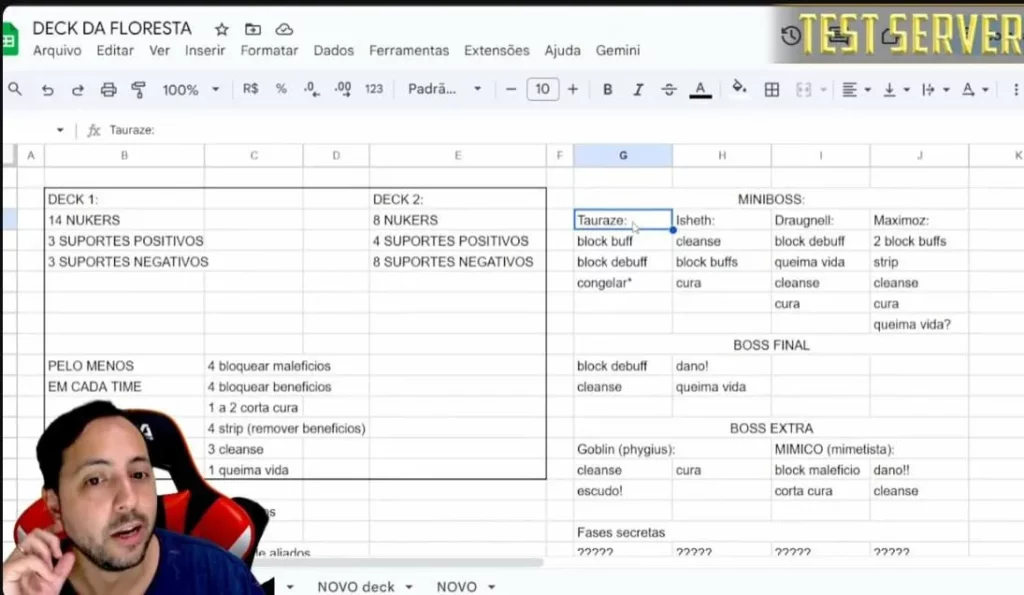Screen dimensions: 1024x595
Task: Star the DECK DA FLORESTA document
Action: point(222,29)
